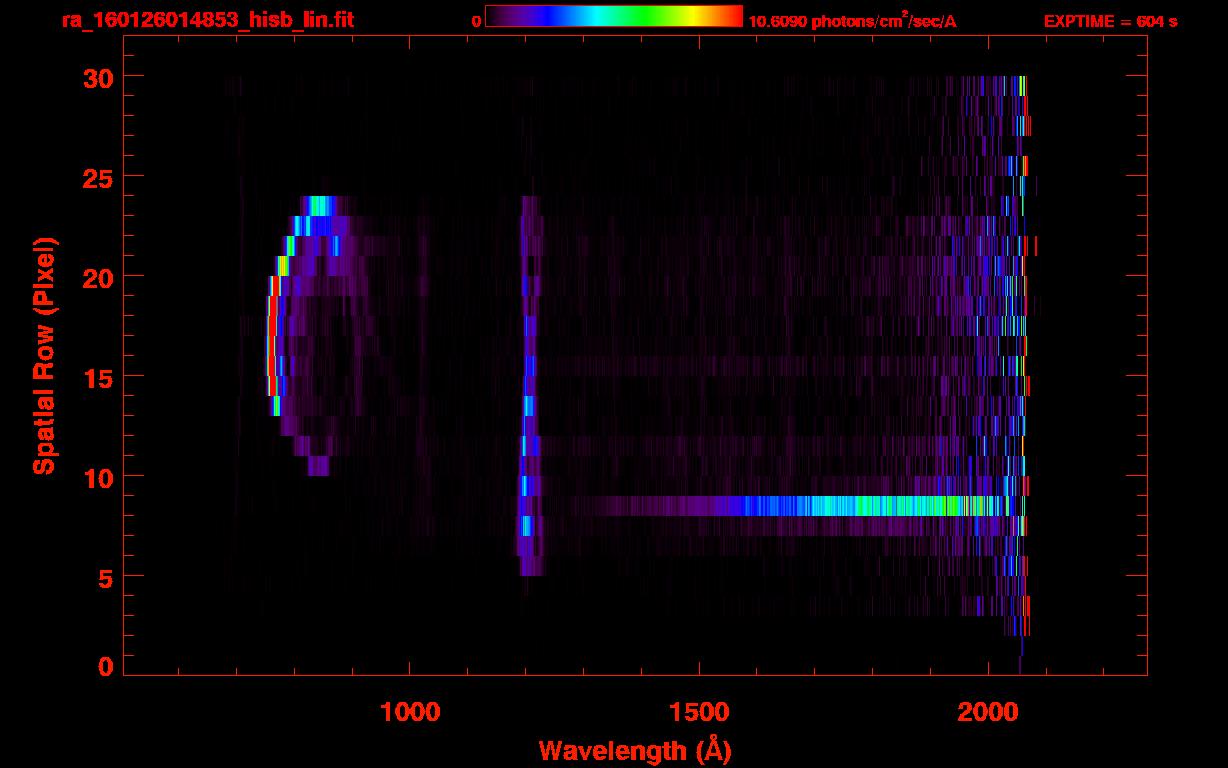Click the Wavelength (Å) axis title
This screenshot has height=768, width=1228.
click(635, 750)
